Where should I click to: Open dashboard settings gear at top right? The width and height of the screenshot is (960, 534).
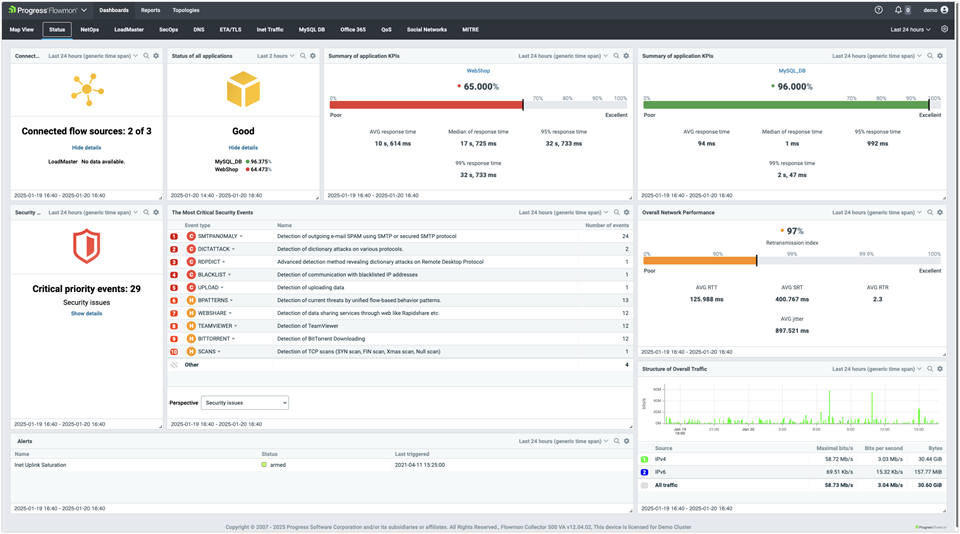[945, 30]
